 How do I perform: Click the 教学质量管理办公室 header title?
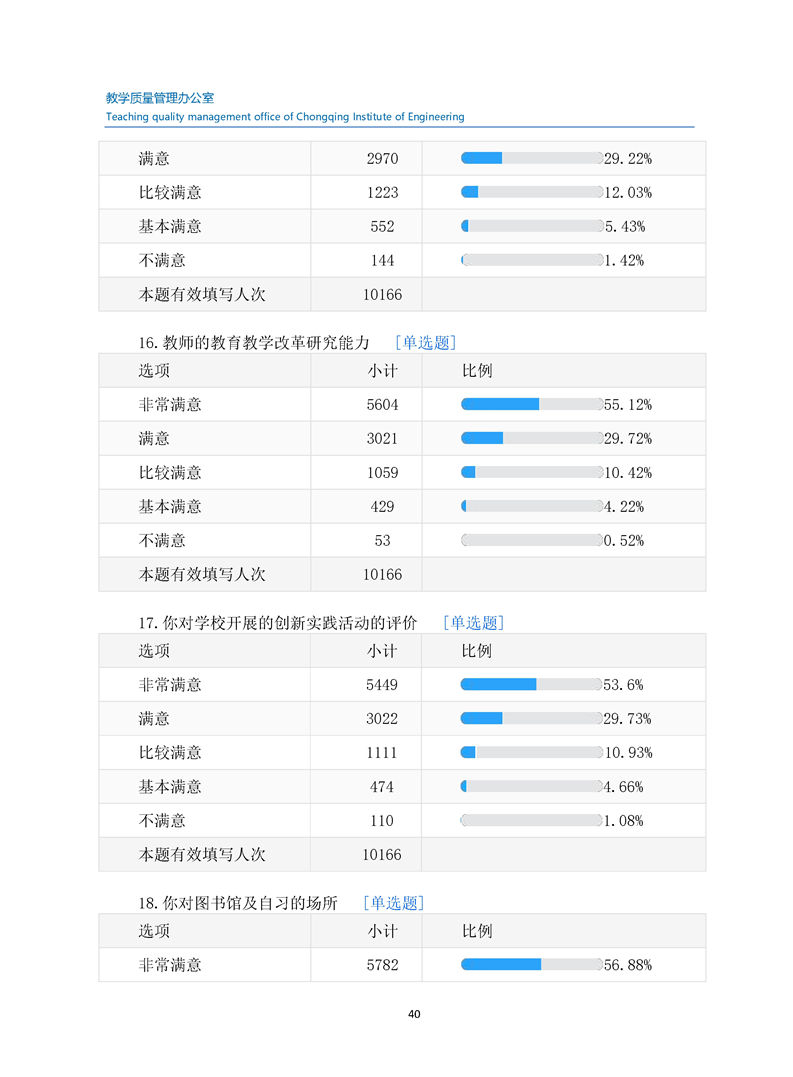[x=160, y=98]
